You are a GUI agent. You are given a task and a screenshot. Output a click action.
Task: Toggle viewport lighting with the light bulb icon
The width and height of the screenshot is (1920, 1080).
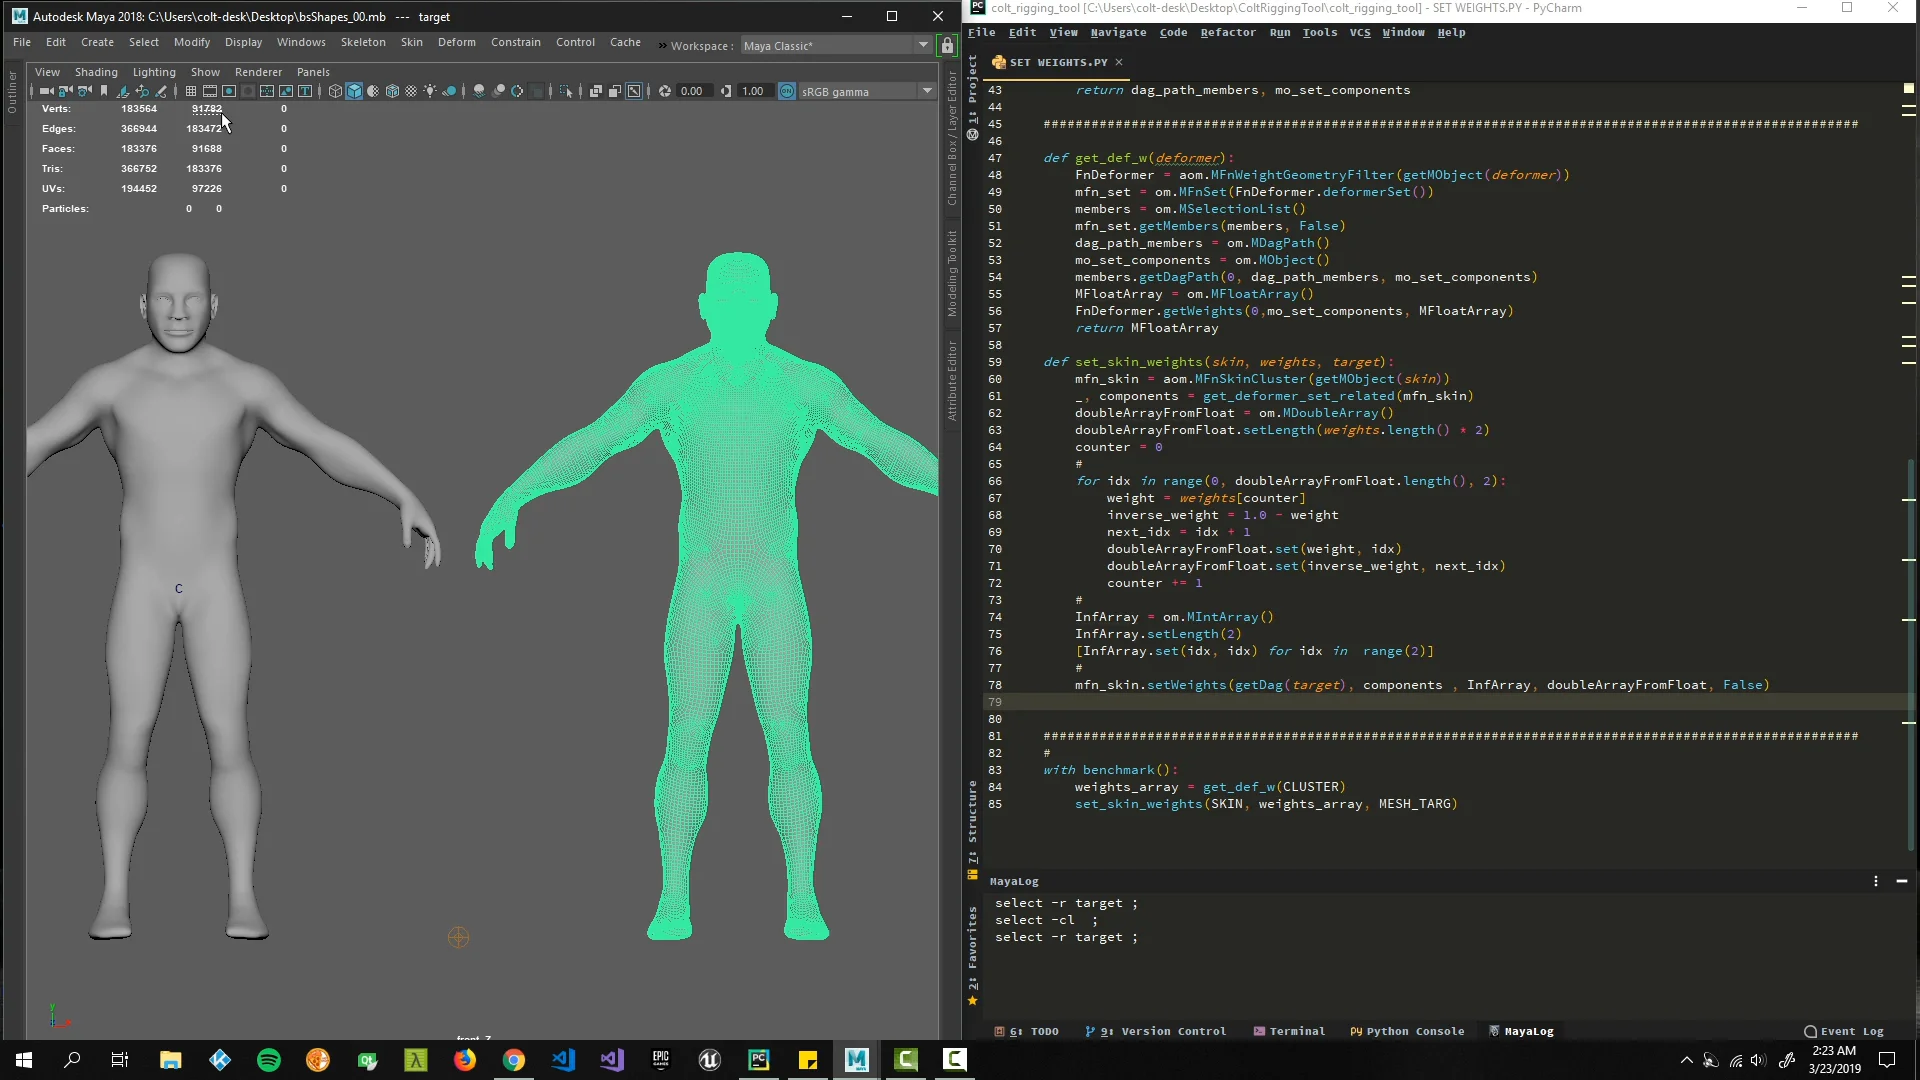coord(430,91)
